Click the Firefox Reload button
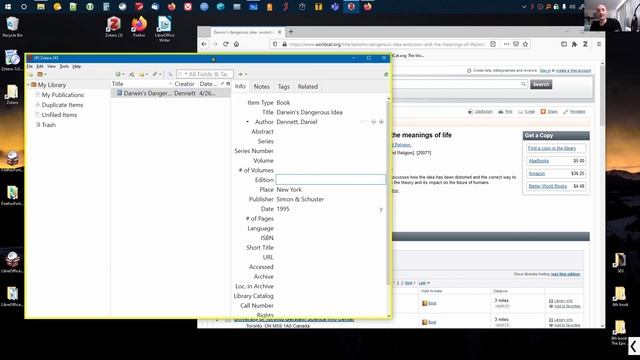This screenshot has width=640, height=360. 226,44
